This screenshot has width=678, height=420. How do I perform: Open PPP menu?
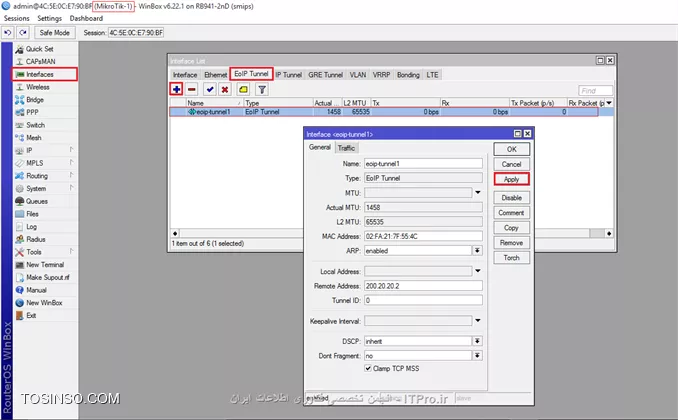[x=32, y=112]
